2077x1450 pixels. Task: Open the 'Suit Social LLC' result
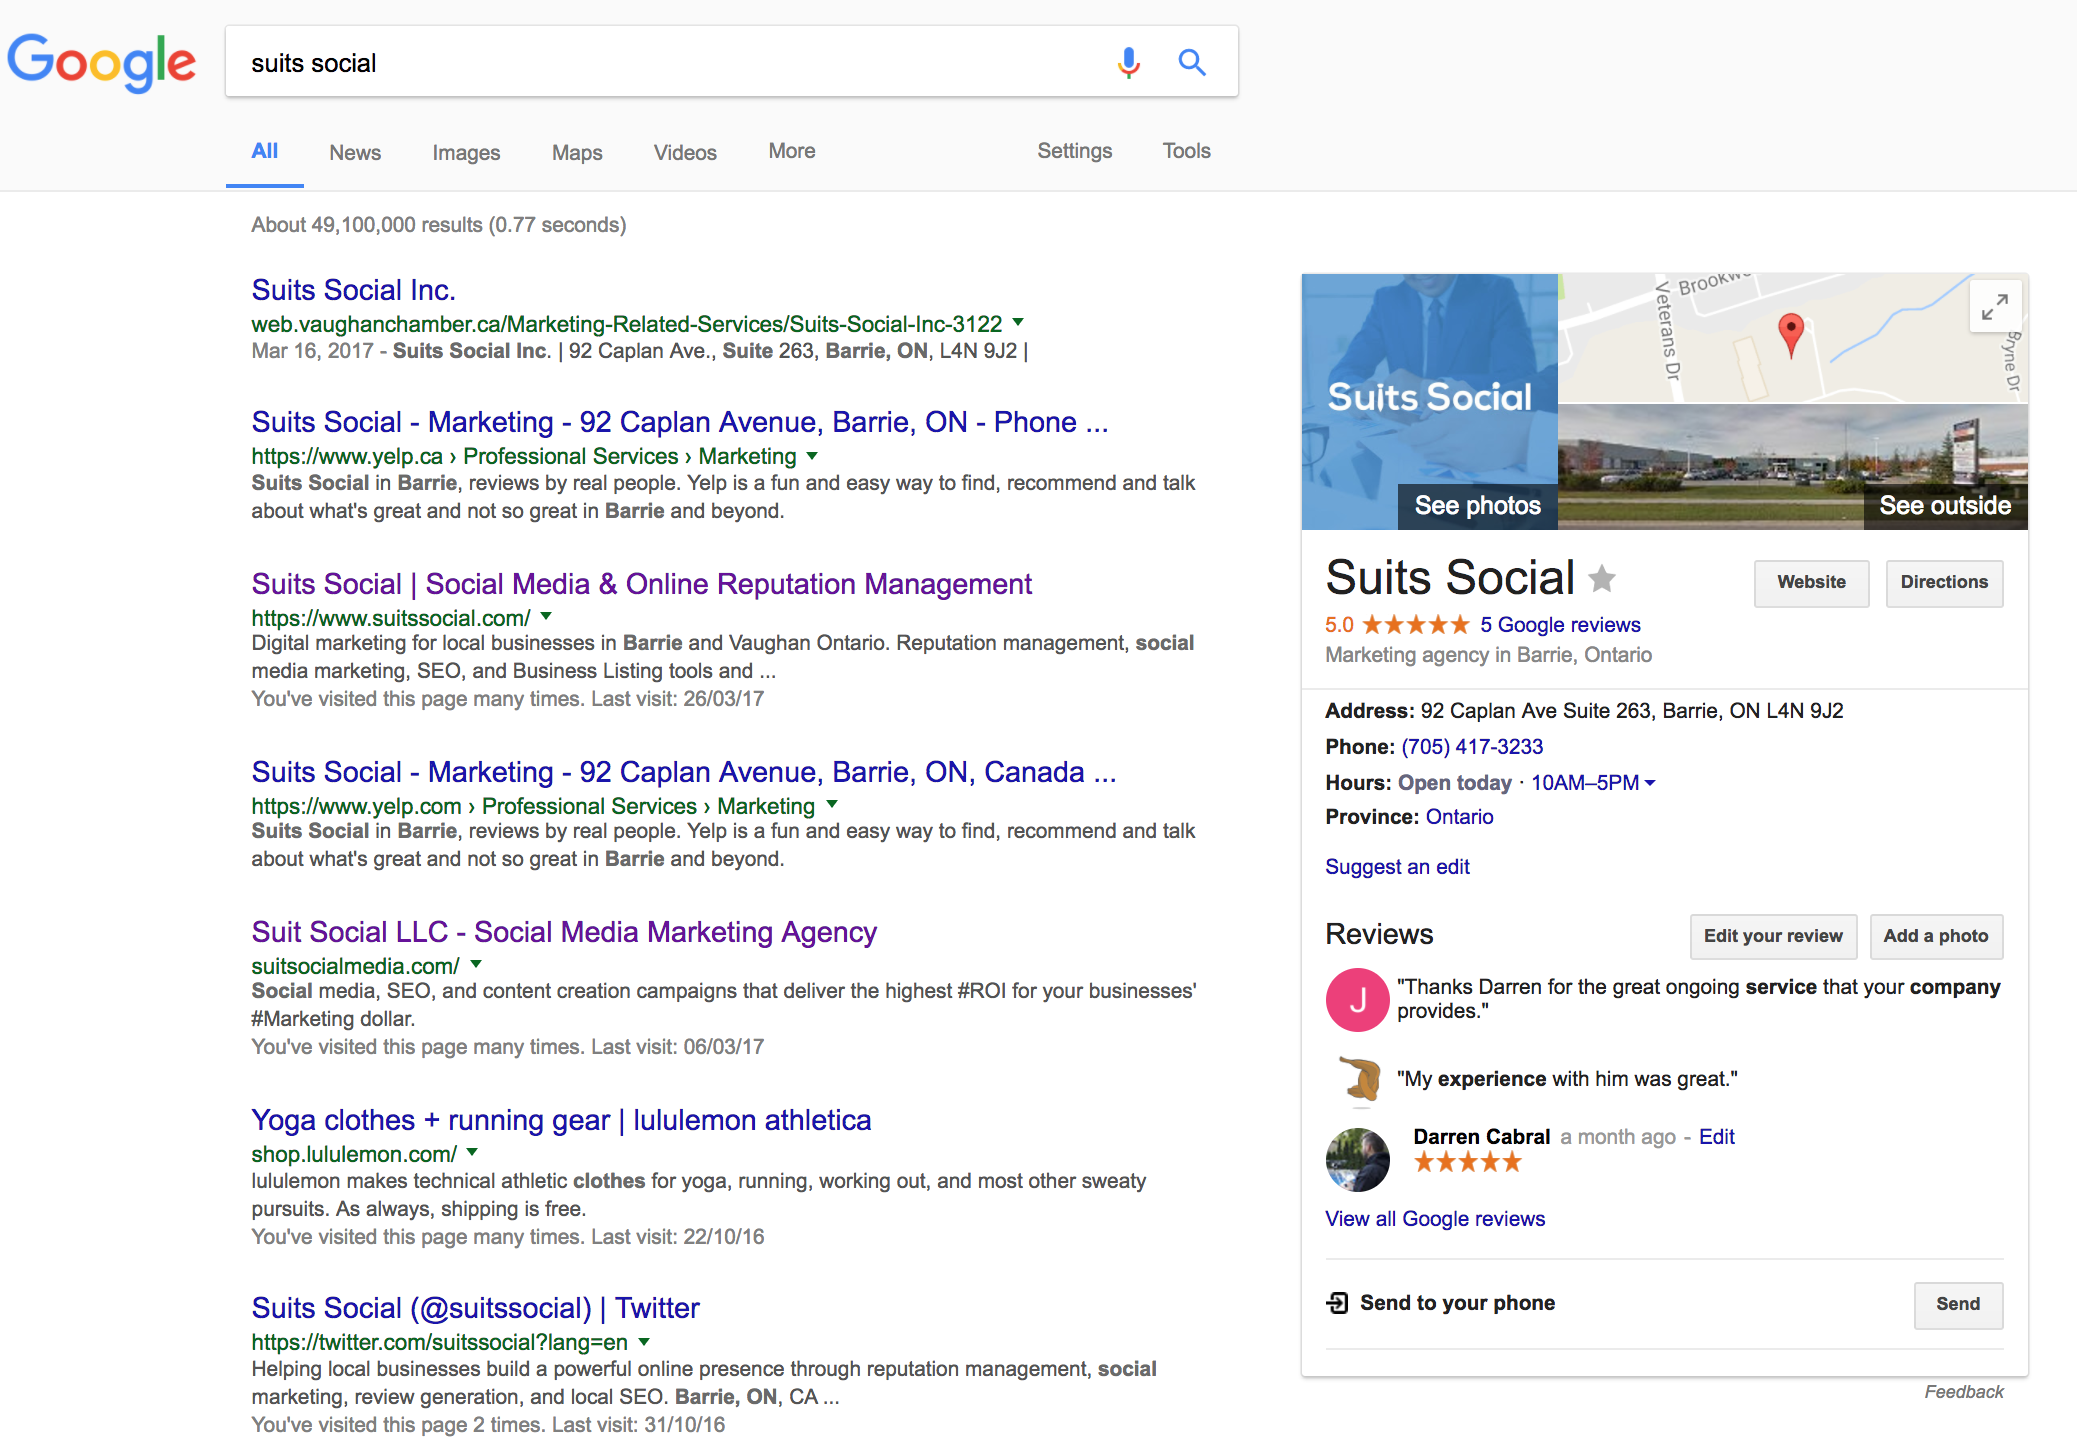tap(564, 932)
